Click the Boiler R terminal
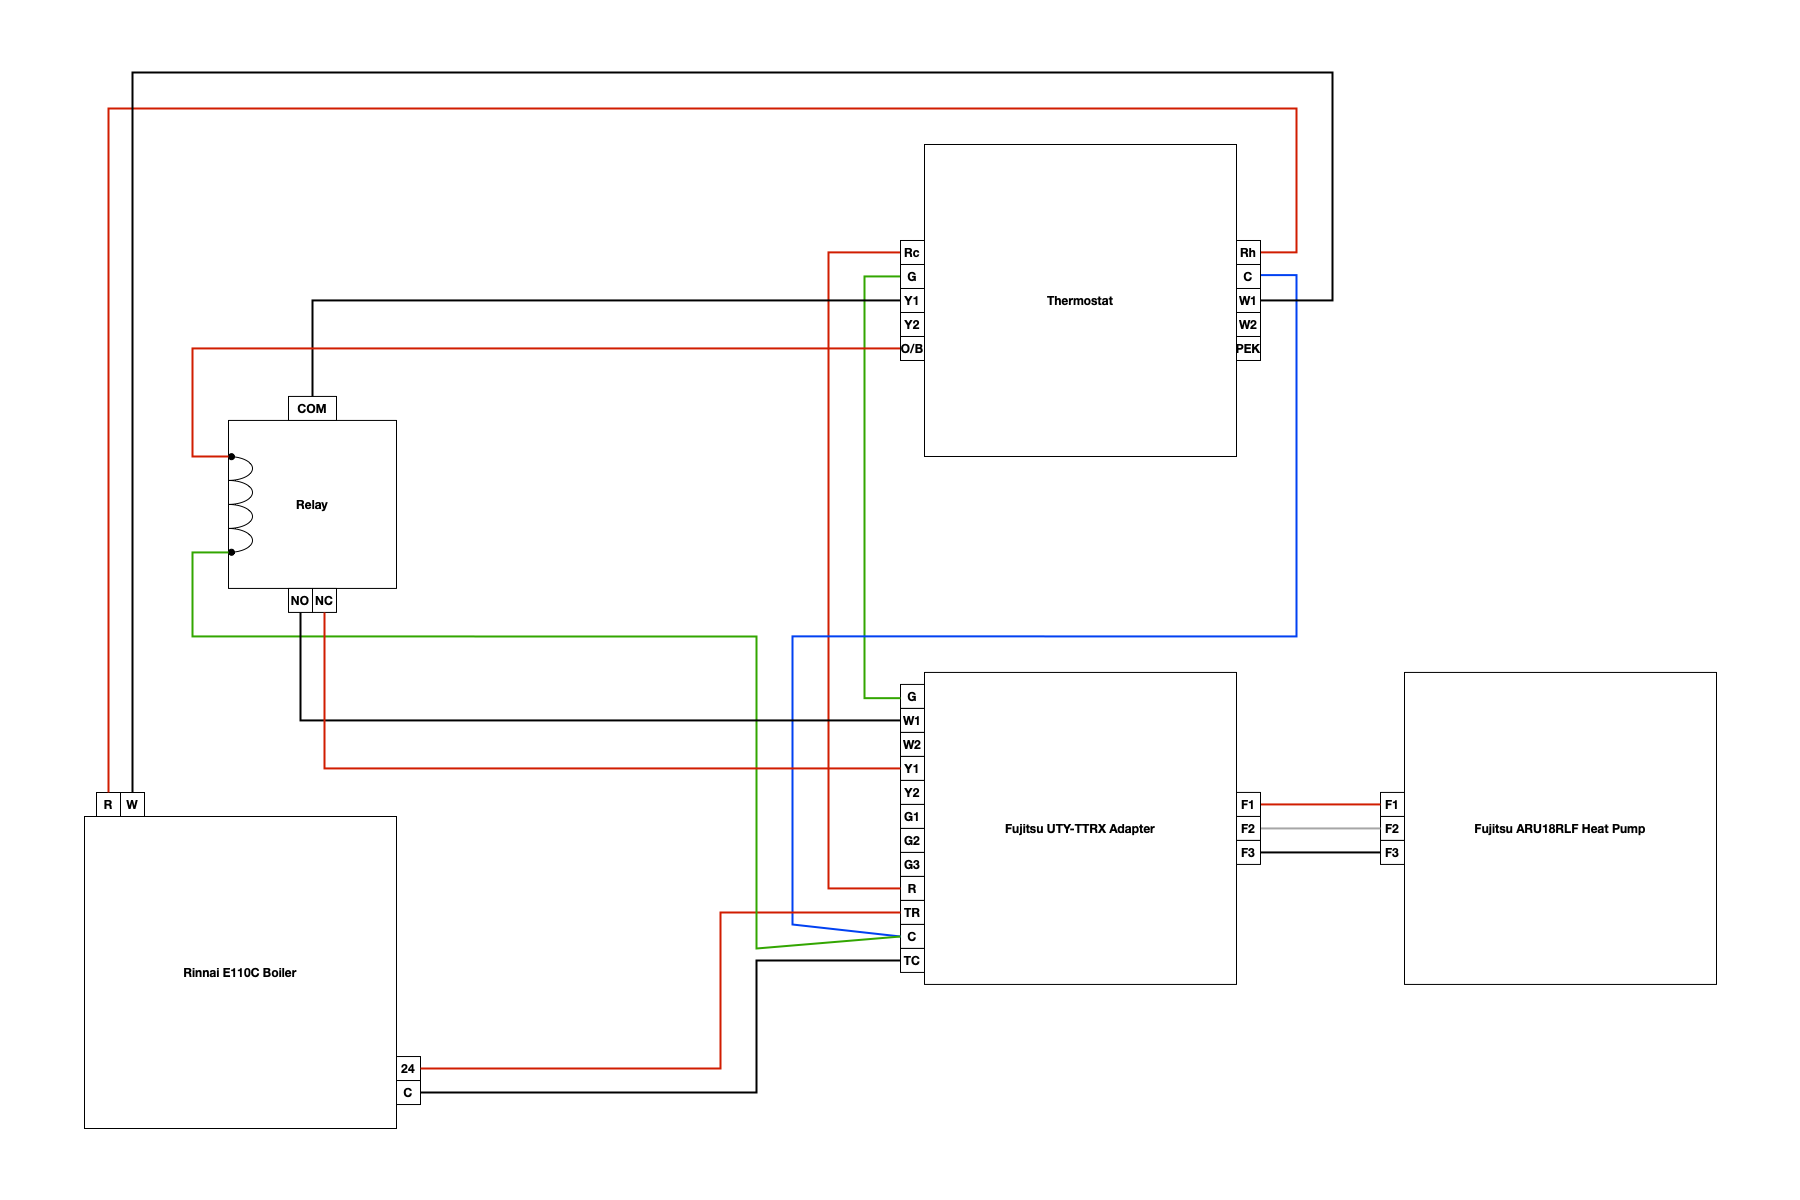The height and width of the screenshot is (1200, 1800). 108,805
